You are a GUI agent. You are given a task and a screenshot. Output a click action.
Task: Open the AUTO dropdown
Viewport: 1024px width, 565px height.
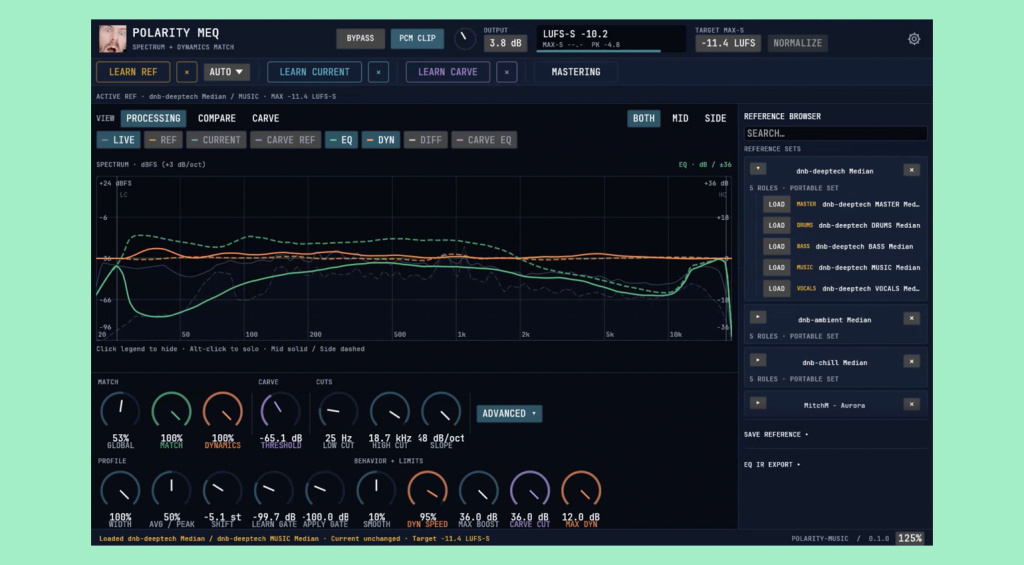[226, 72]
